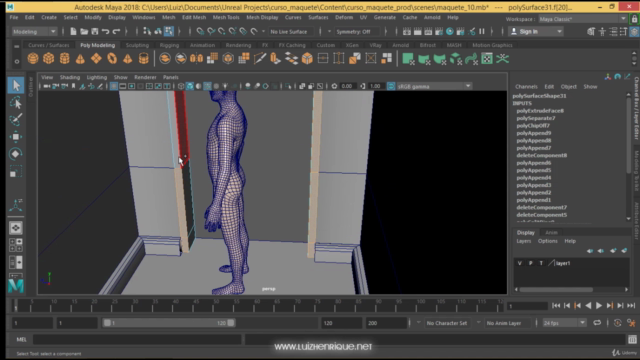
Task: Click the Undo arrow icon
Action: point(106,31)
